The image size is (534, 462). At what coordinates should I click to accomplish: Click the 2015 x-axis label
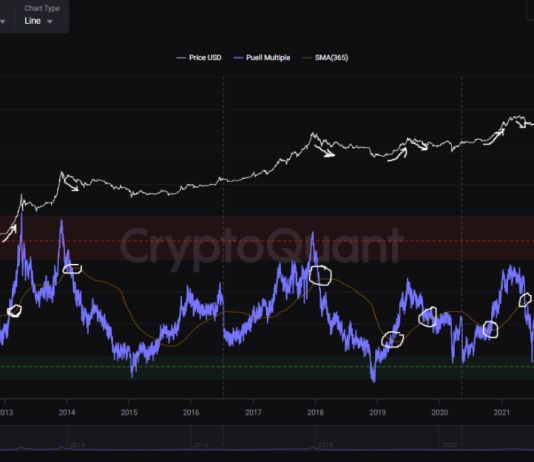129,412
